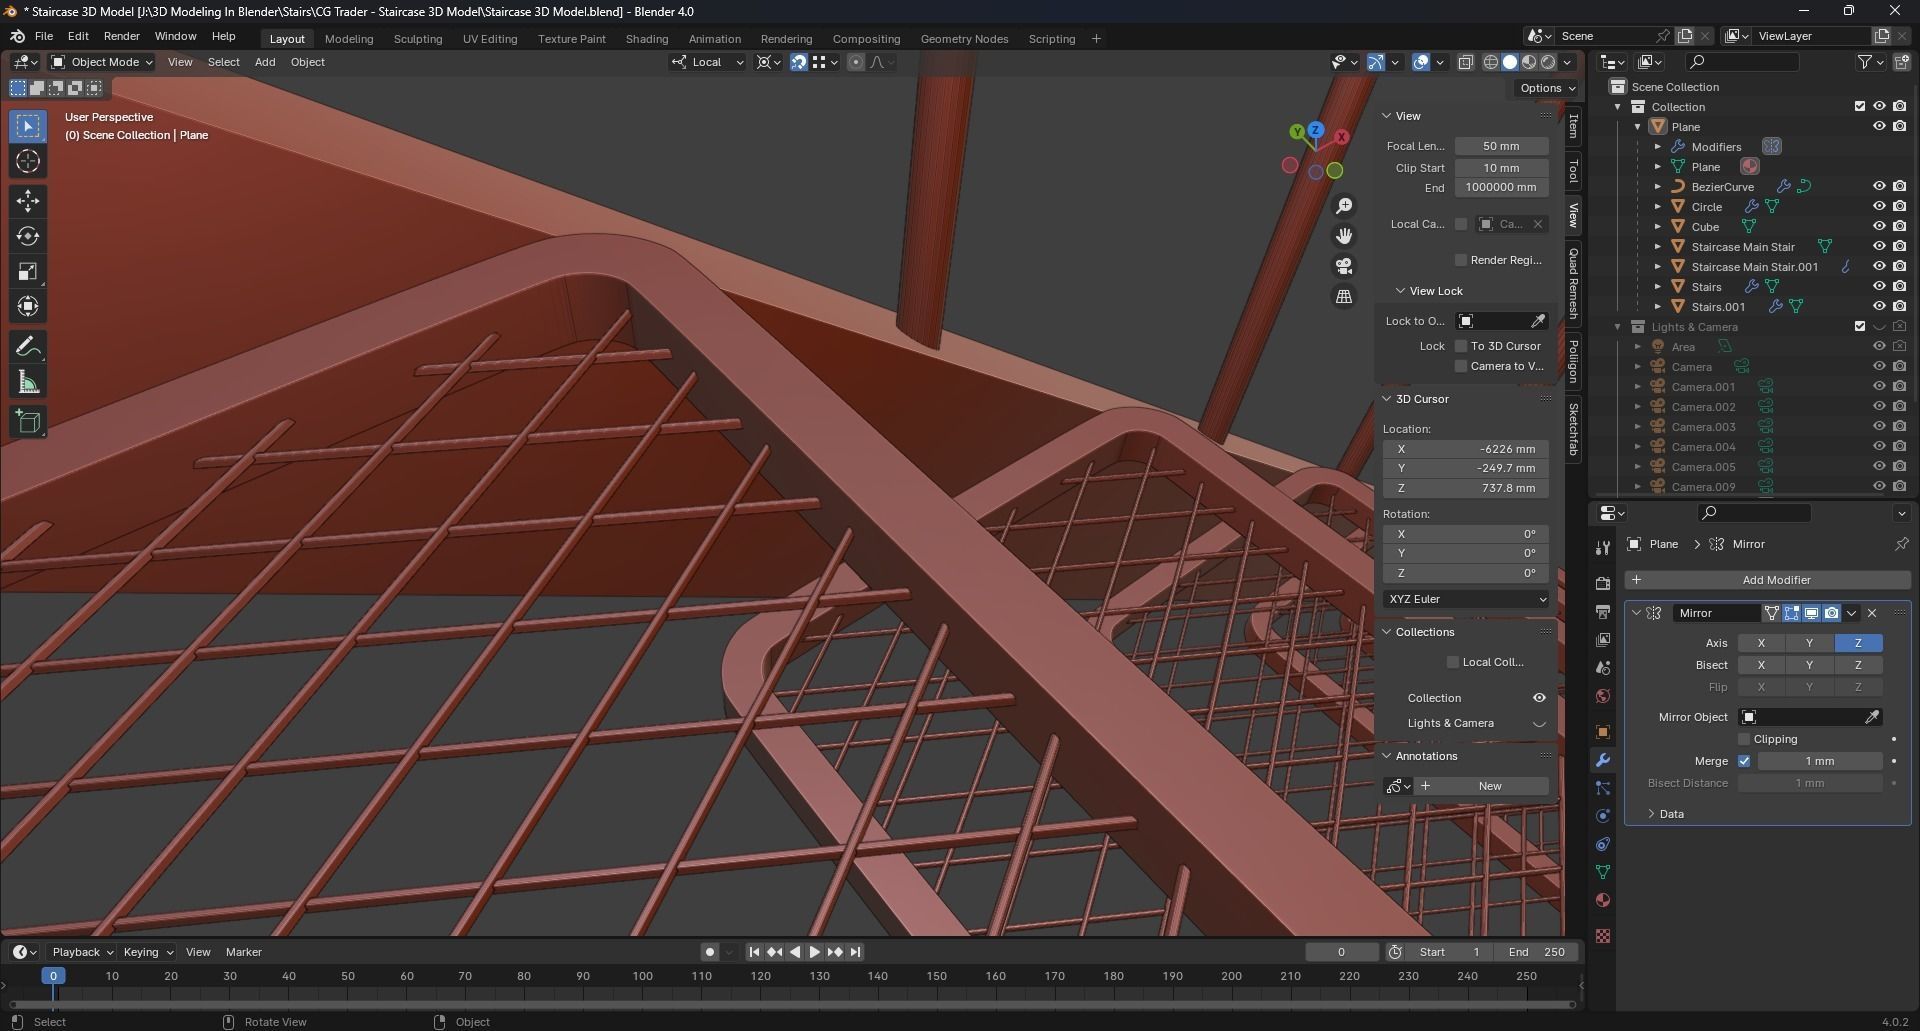
Task: Switch to the Shading workspace tab
Action: (x=647, y=39)
